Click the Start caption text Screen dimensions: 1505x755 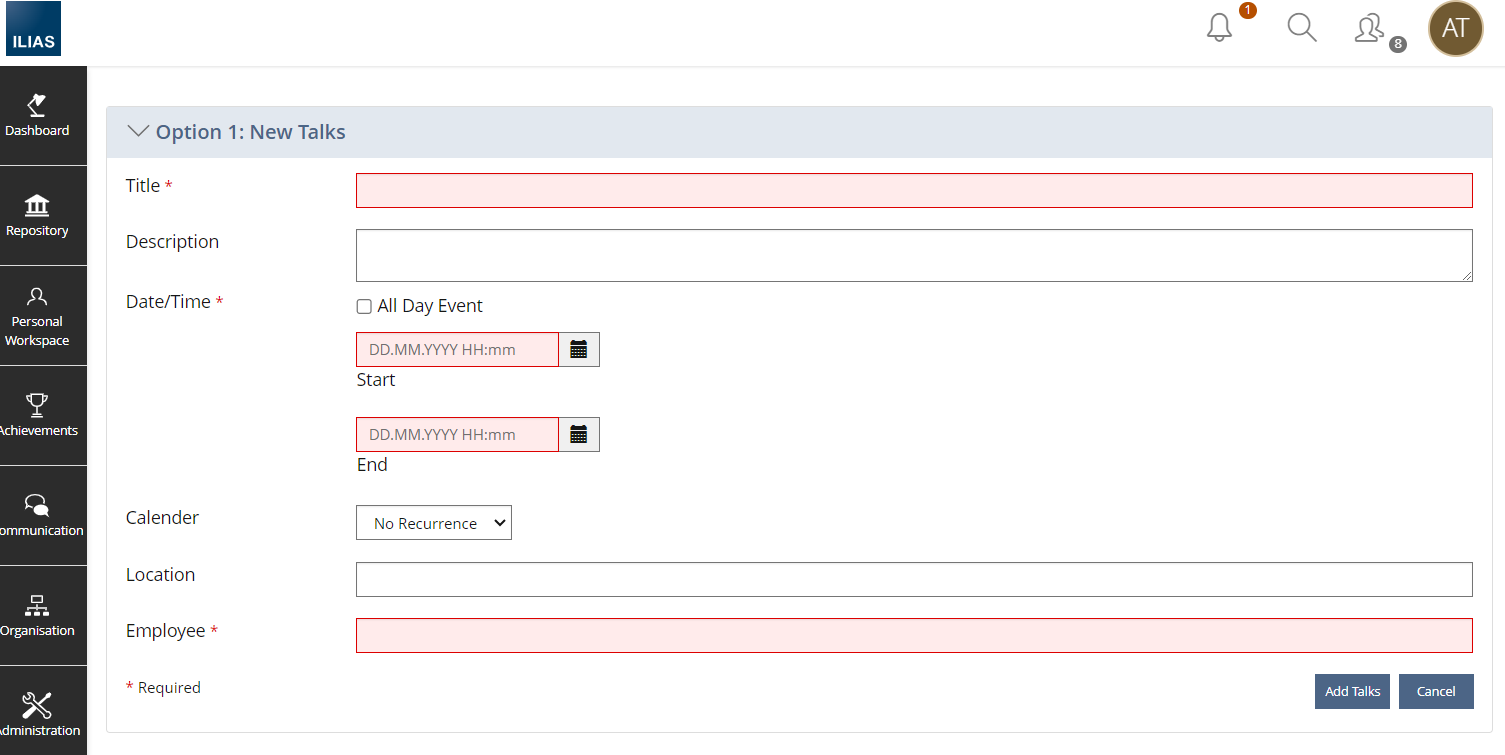pos(376,380)
